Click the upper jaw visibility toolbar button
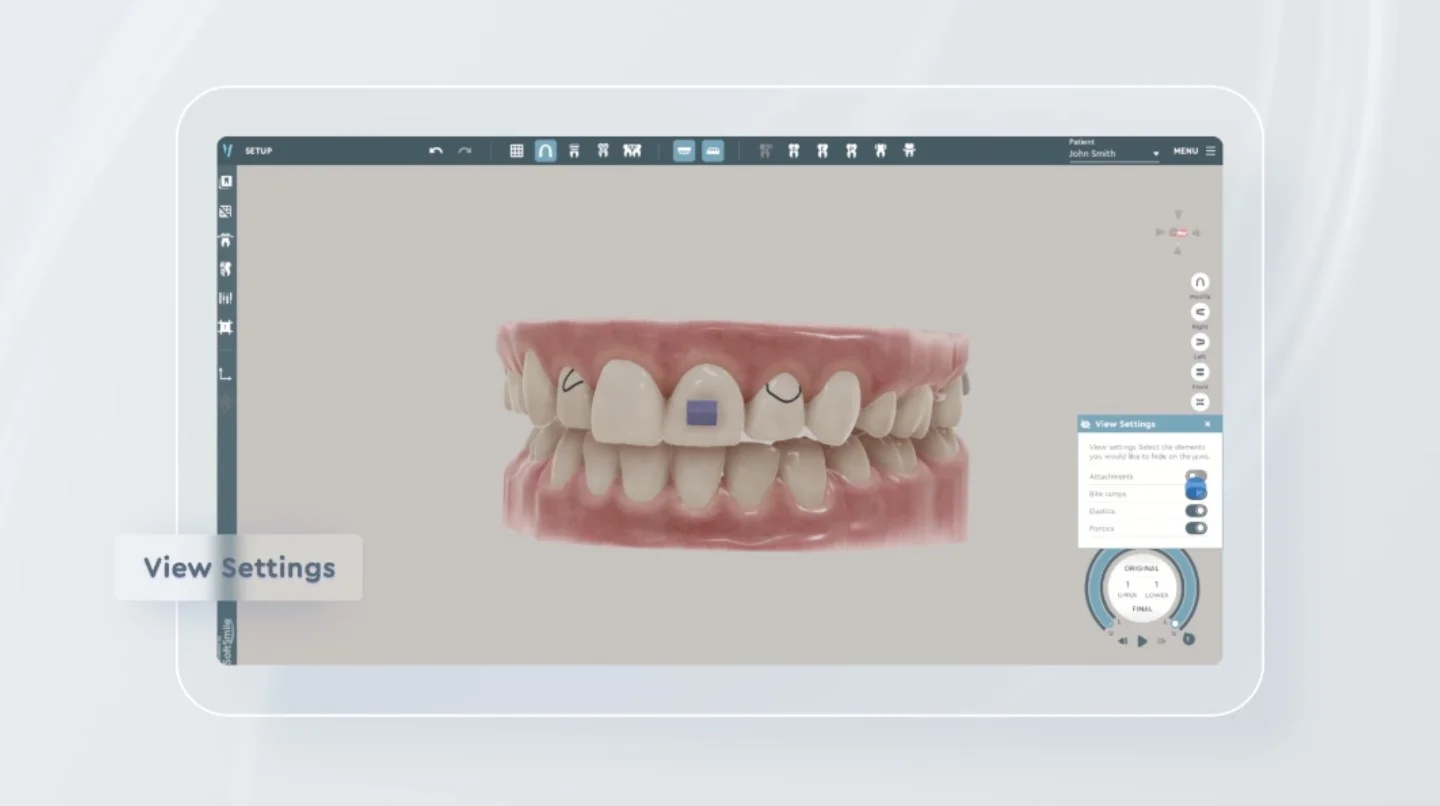The width and height of the screenshot is (1440, 806). pos(684,151)
